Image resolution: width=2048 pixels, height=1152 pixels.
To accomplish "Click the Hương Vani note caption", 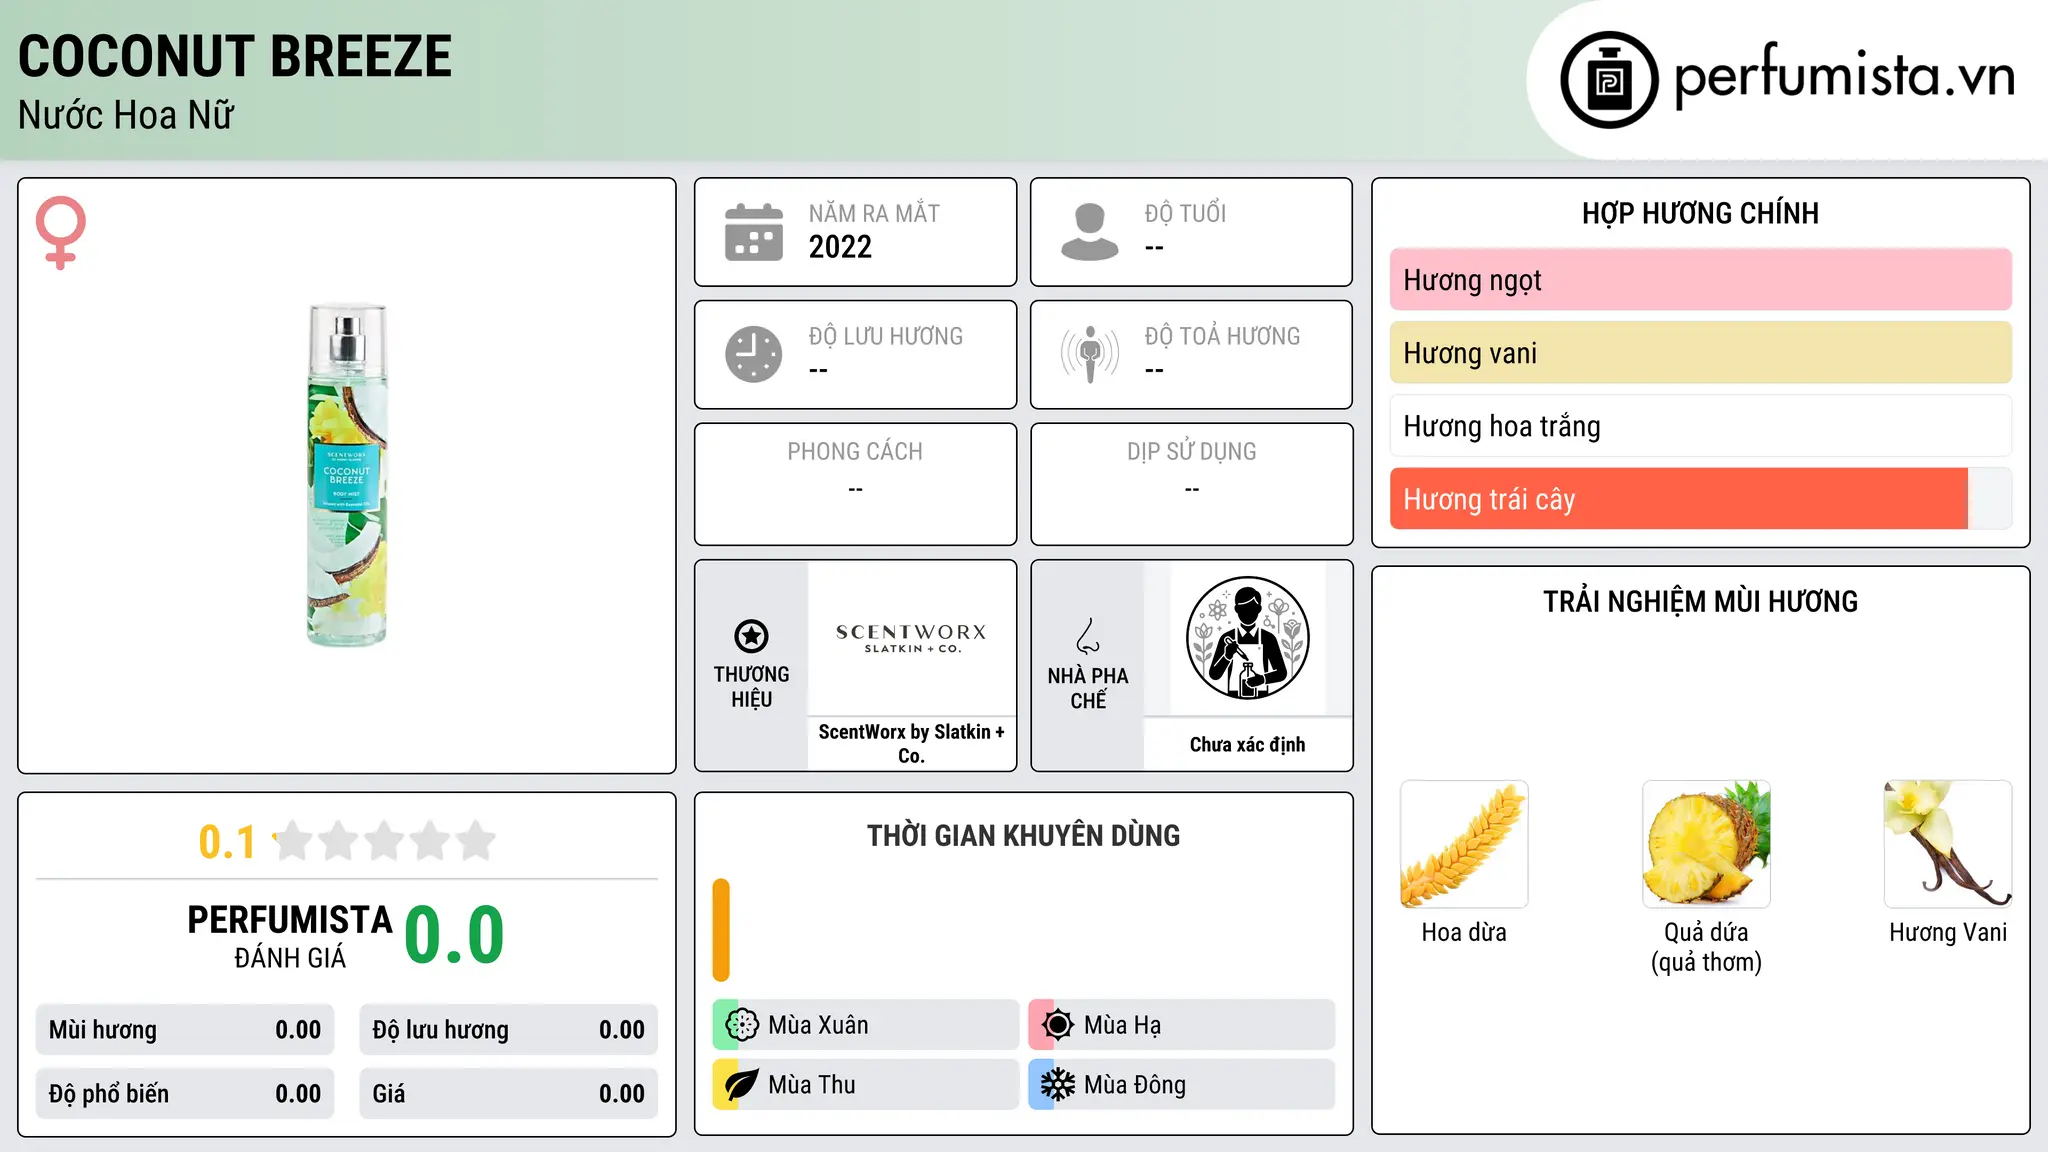I will pos(1948,933).
